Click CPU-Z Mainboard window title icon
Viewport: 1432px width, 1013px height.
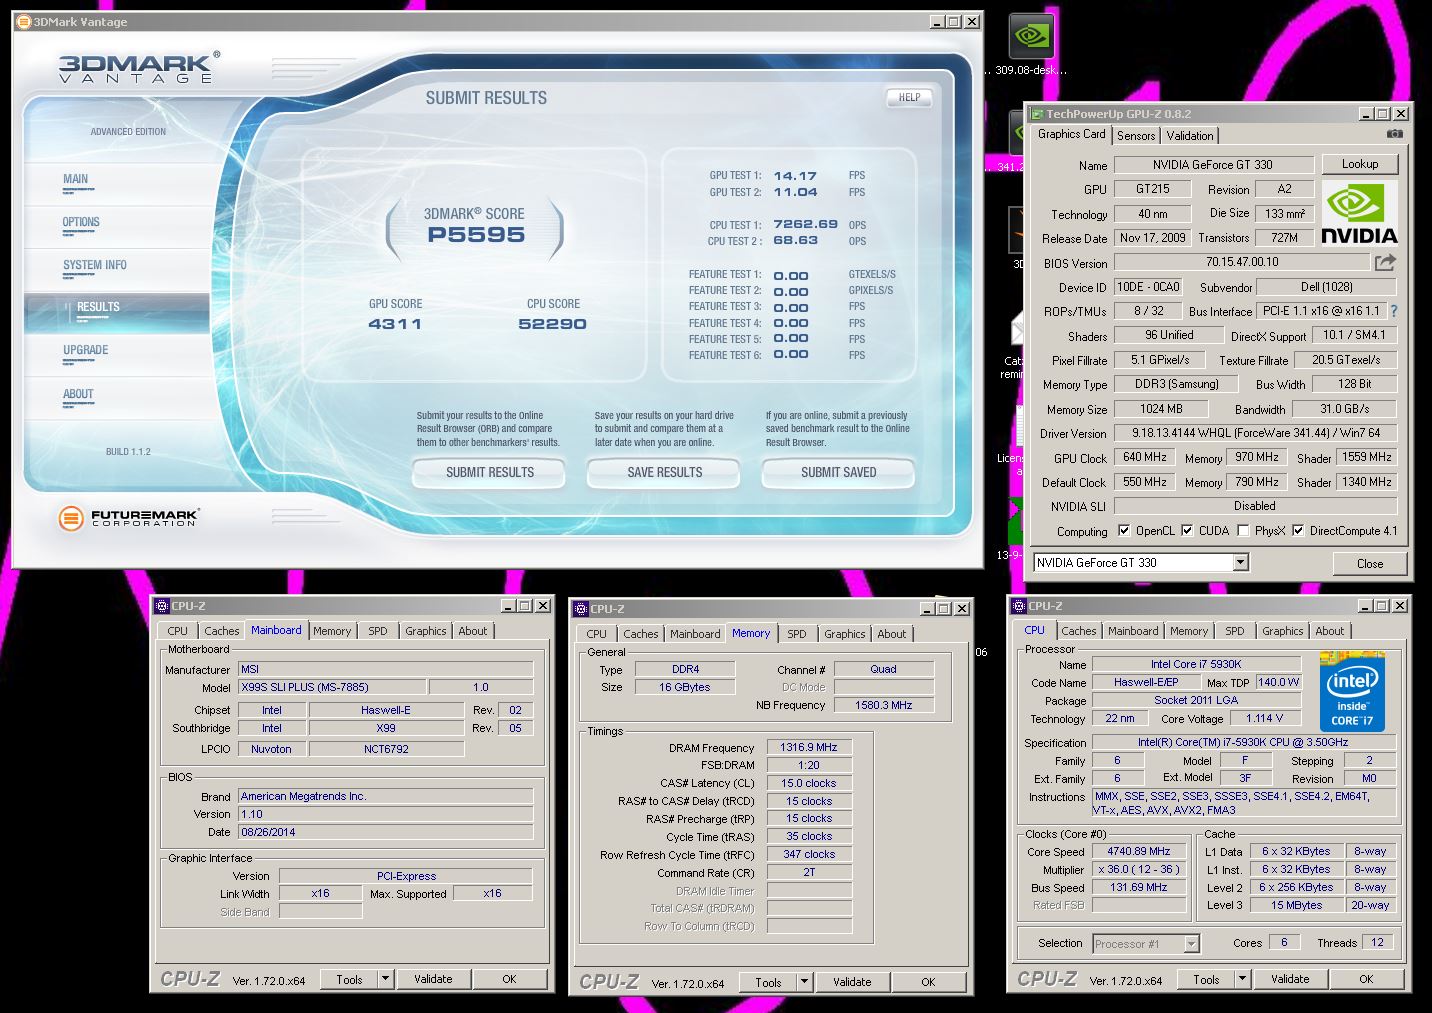pos(162,606)
